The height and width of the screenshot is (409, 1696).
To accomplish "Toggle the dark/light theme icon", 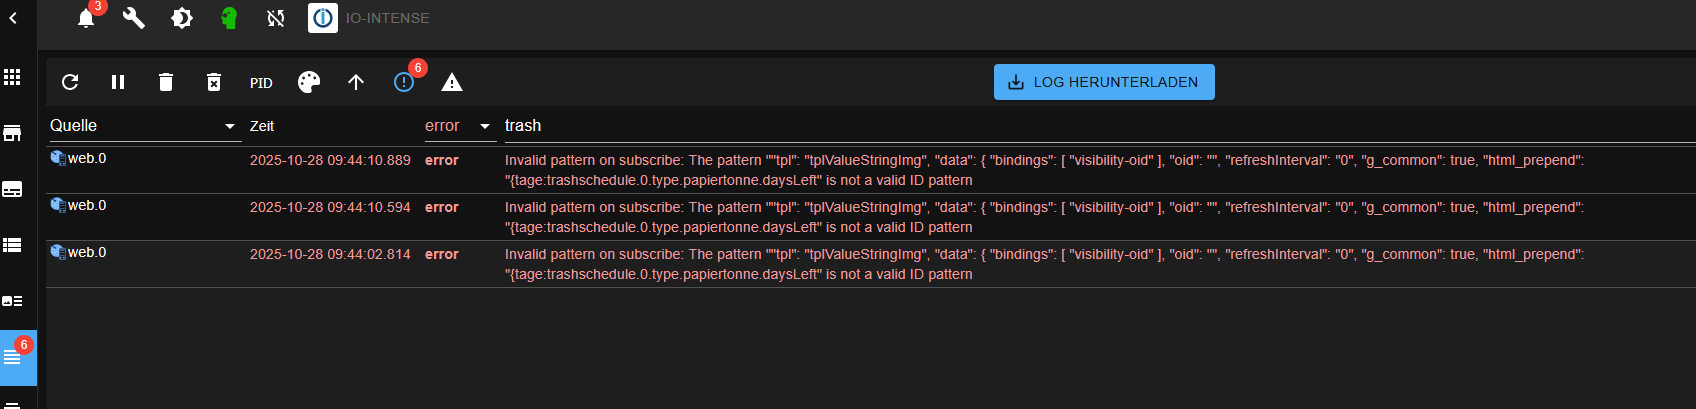I will pos(182,18).
